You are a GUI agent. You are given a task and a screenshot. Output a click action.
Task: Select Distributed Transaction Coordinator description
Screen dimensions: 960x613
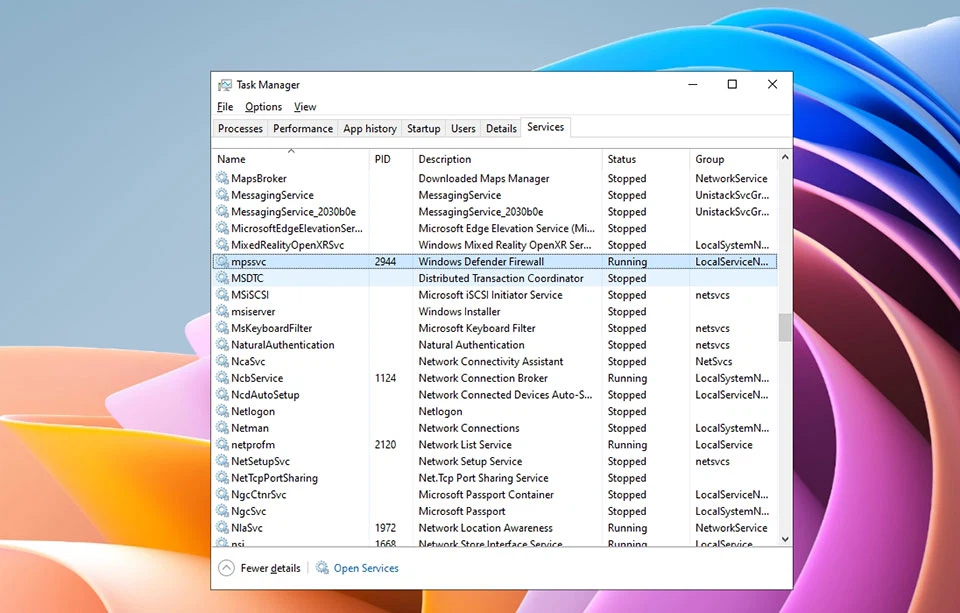pos(501,278)
